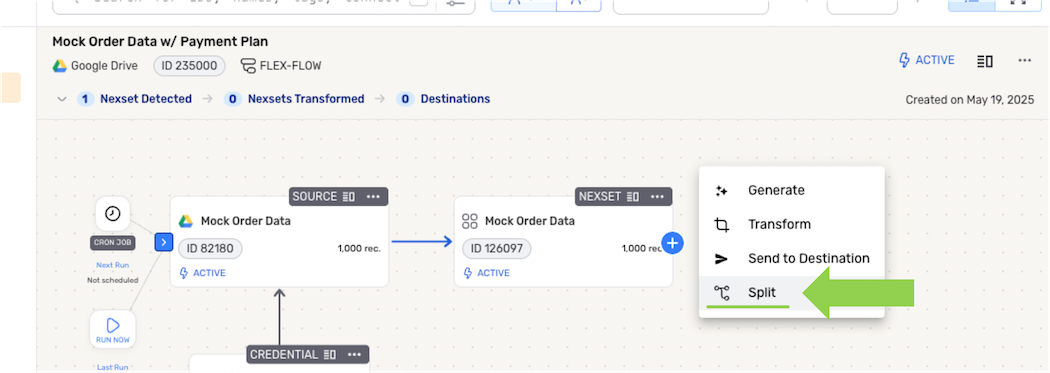Click the Nexset Detected step
The image size is (1050, 373).
pyautogui.click(x=135, y=99)
